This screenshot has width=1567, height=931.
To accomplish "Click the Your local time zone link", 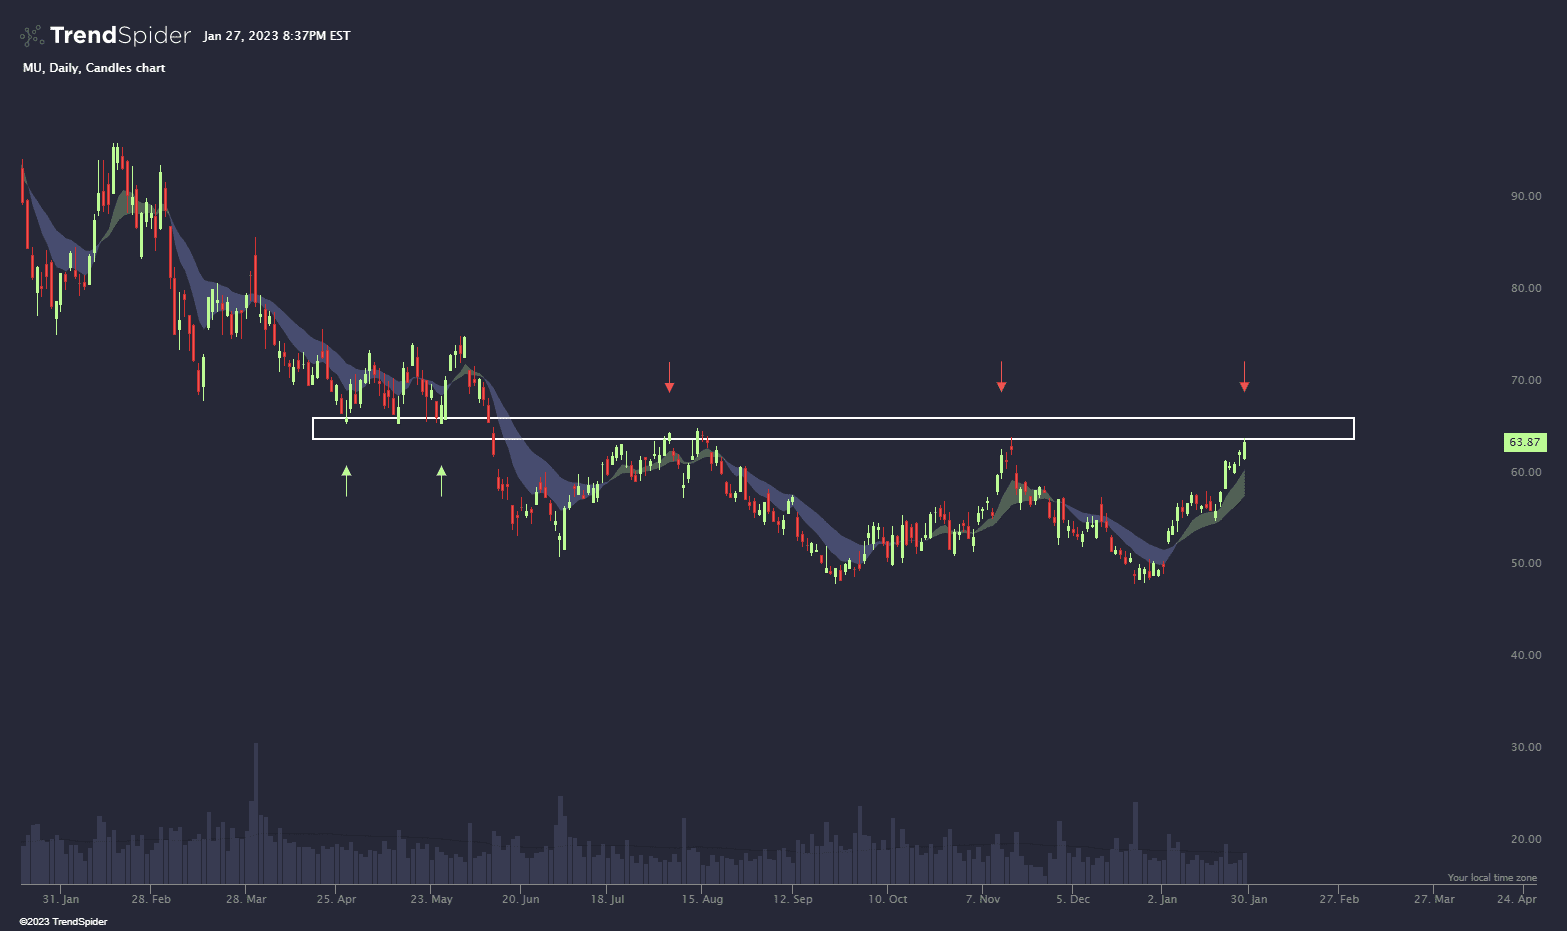I will coord(1492,876).
